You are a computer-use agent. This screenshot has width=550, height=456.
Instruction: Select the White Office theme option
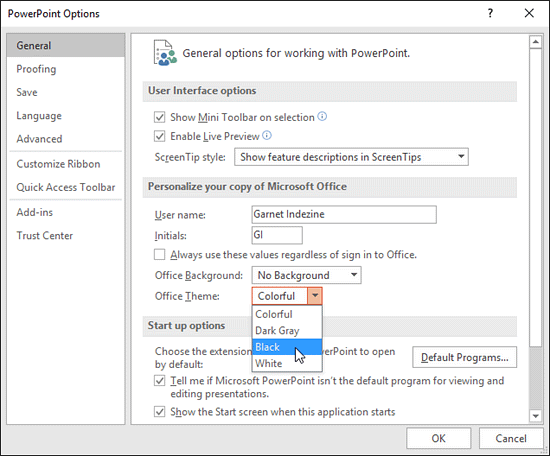pyautogui.click(x=287, y=363)
